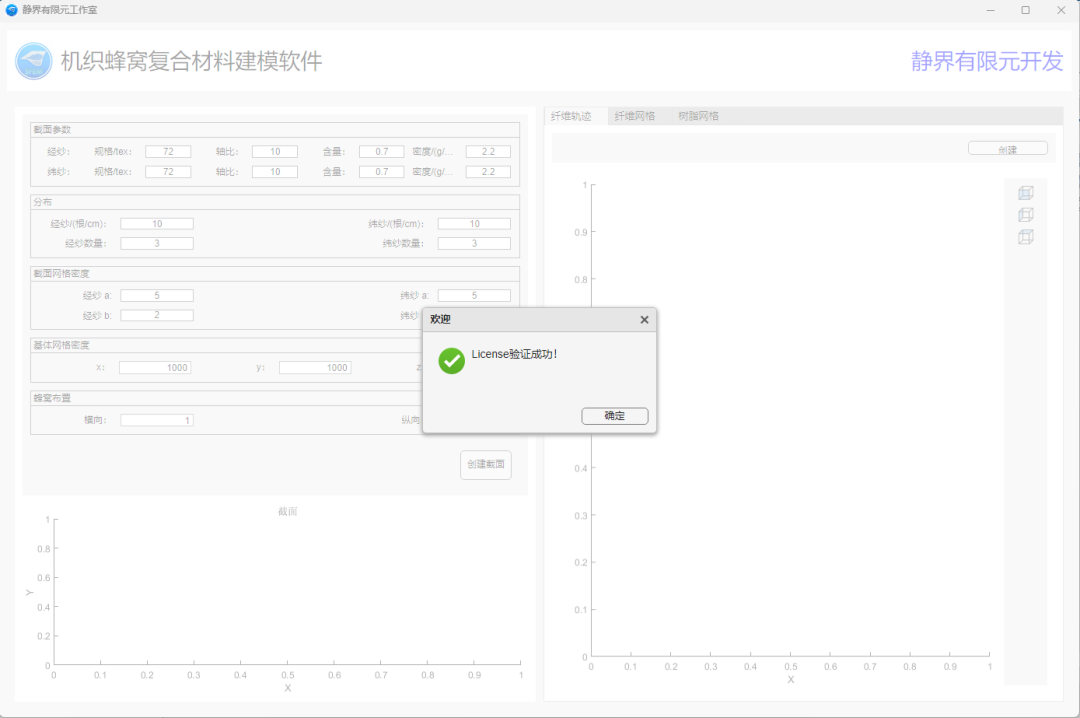Click the 确定 button in the welcome dialog
1080x718 pixels.
point(614,416)
